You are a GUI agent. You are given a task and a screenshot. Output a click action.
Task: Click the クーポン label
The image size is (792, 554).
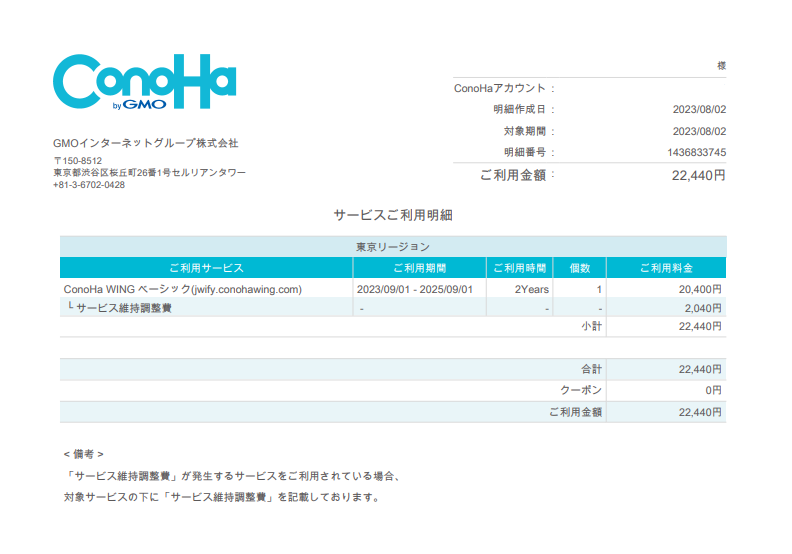581,390
